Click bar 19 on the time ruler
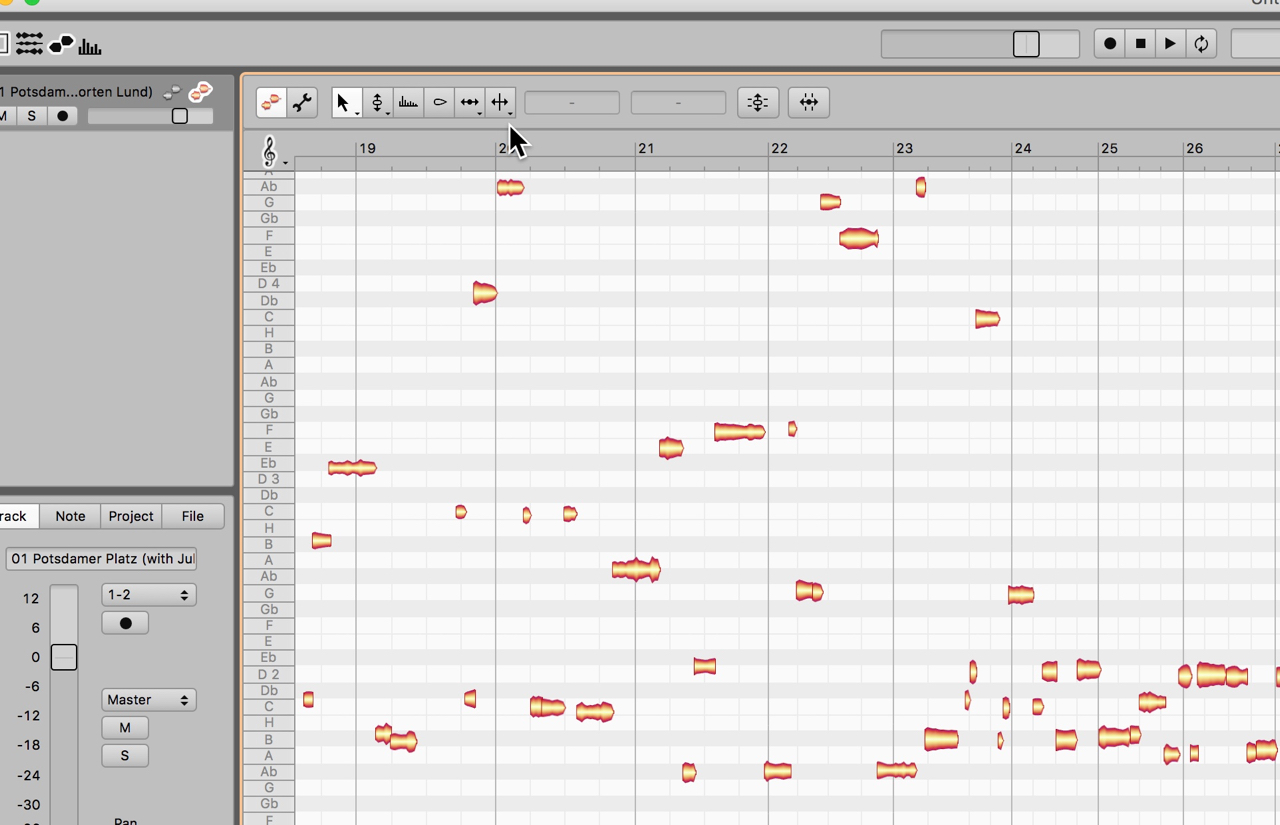This screenshot has height=825, width=1280. pyautogui.click(x=367, y=148)
